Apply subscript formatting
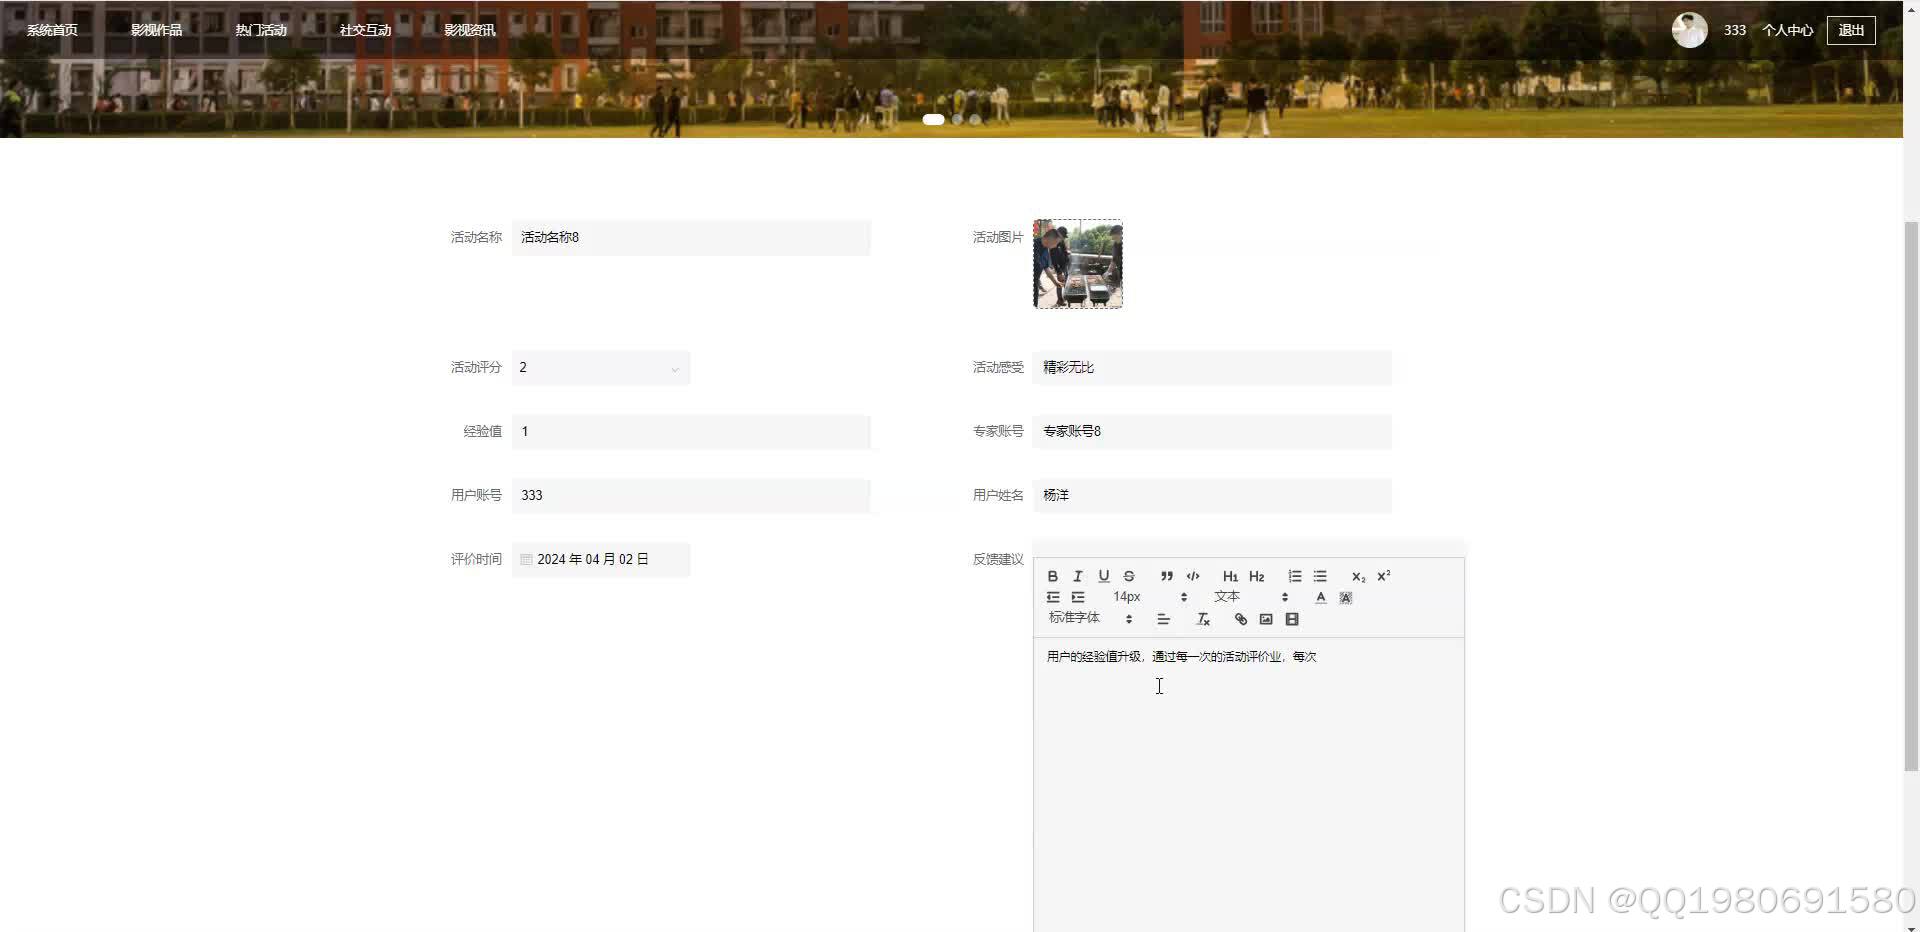The width and height of the screenshot is (1920, 932). pos(1358,576)
